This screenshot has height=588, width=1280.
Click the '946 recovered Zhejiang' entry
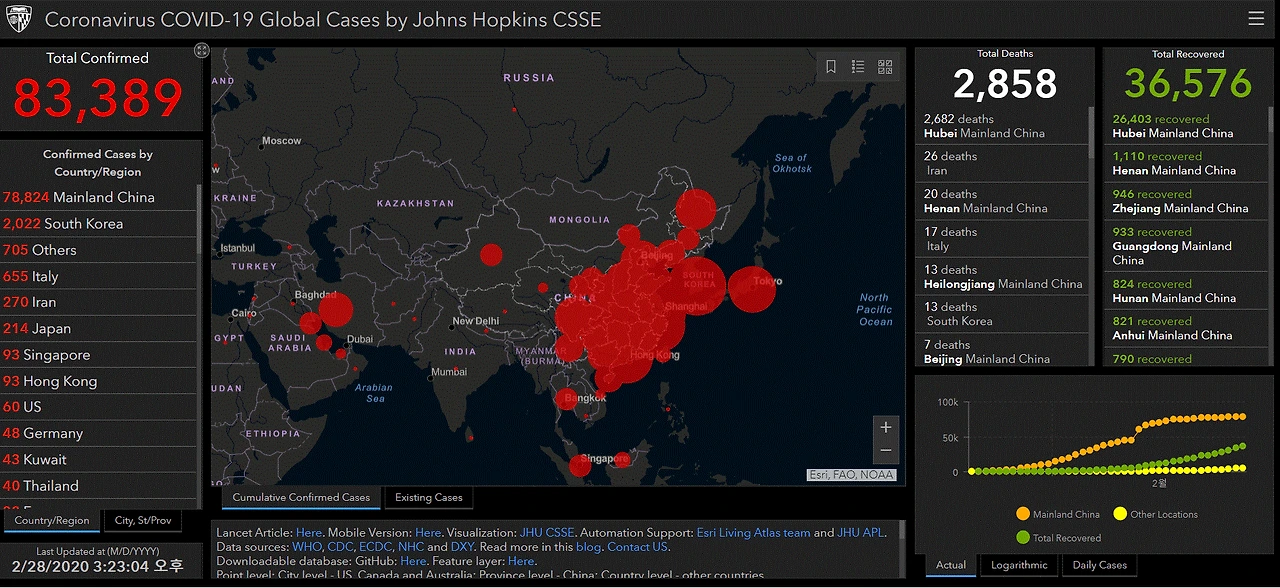(1188, 201)
